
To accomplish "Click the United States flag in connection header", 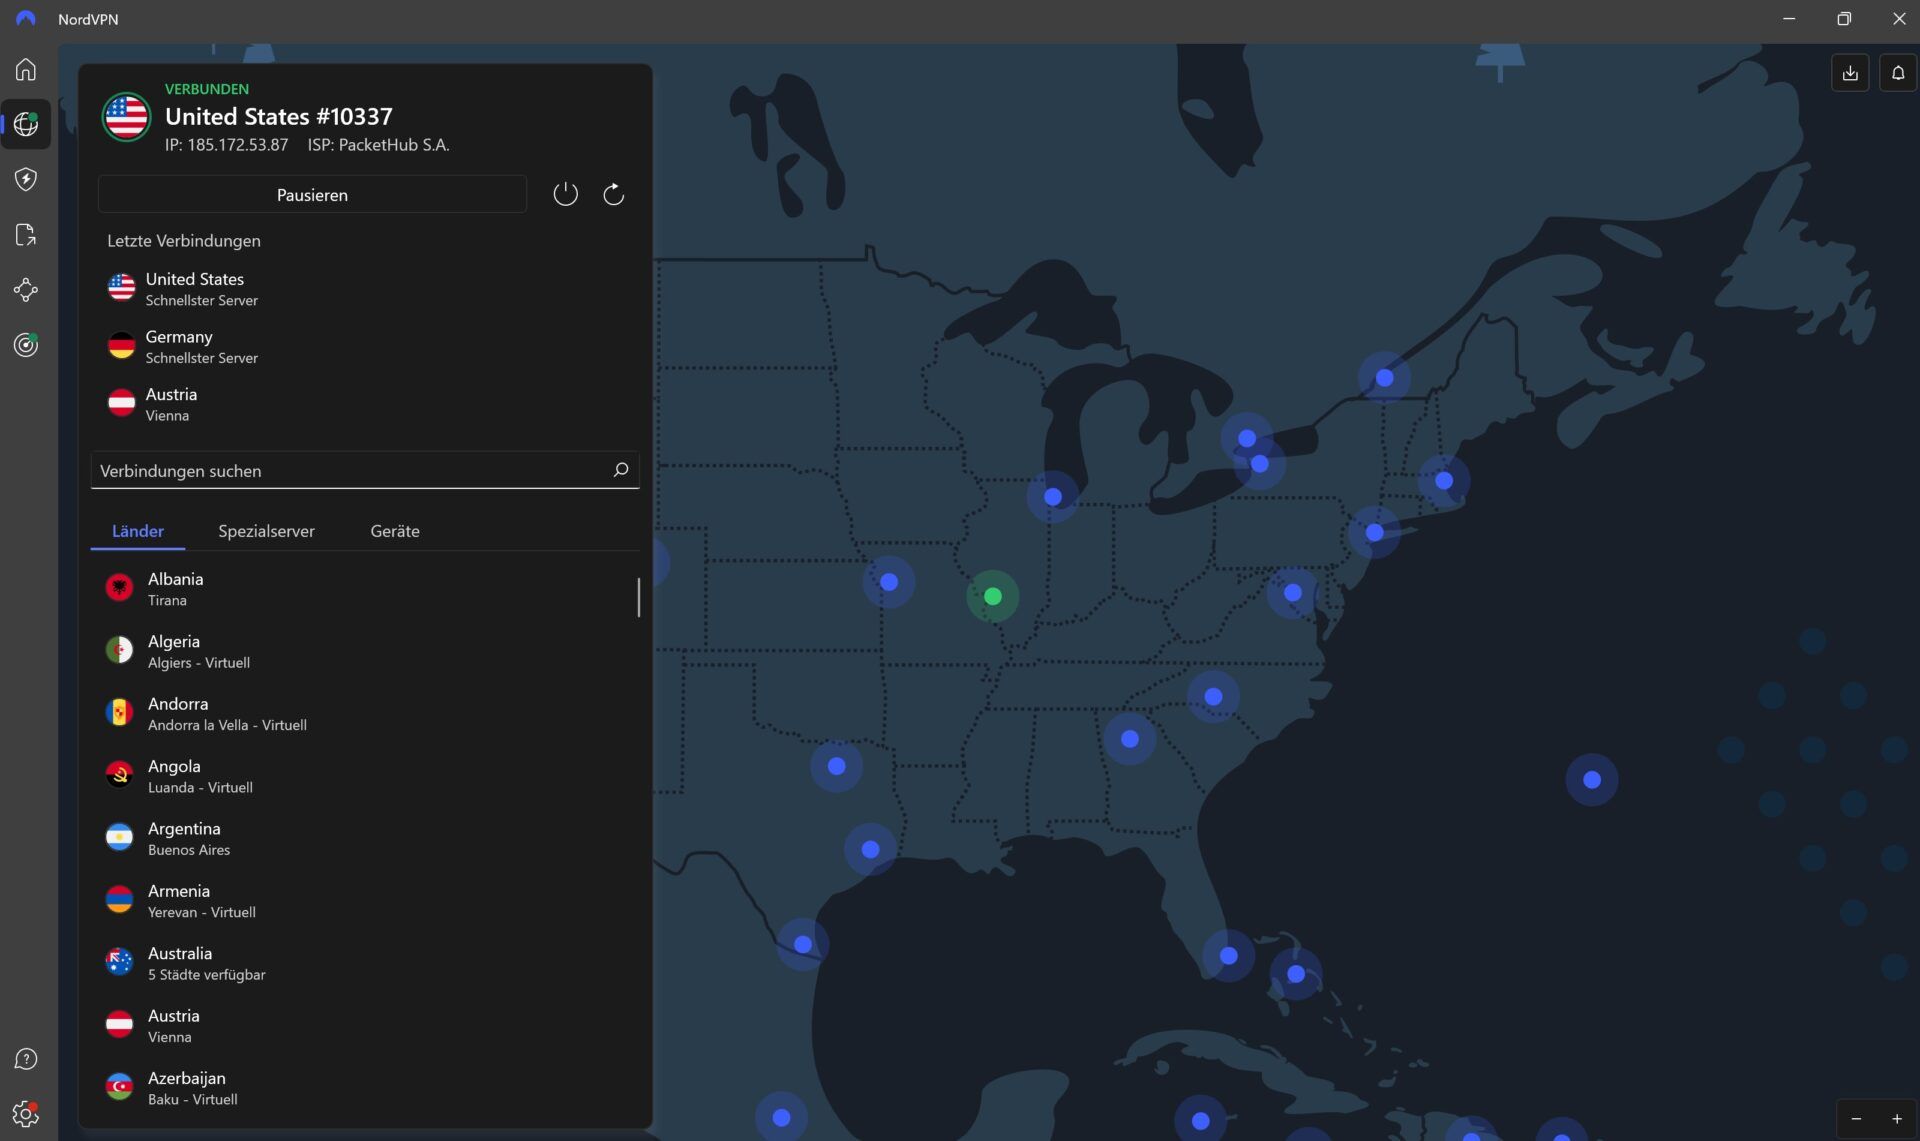I will click(126, 117).
